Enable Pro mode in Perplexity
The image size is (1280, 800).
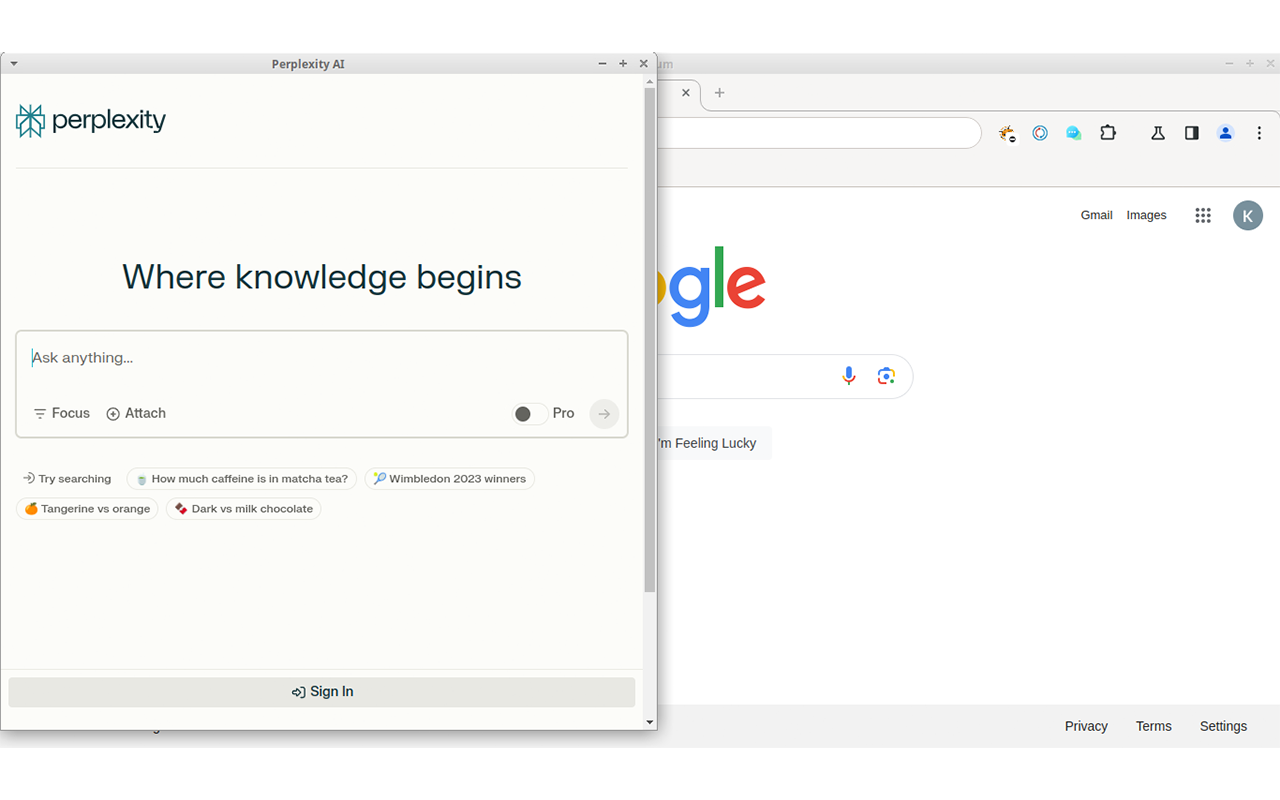(529, 413)
